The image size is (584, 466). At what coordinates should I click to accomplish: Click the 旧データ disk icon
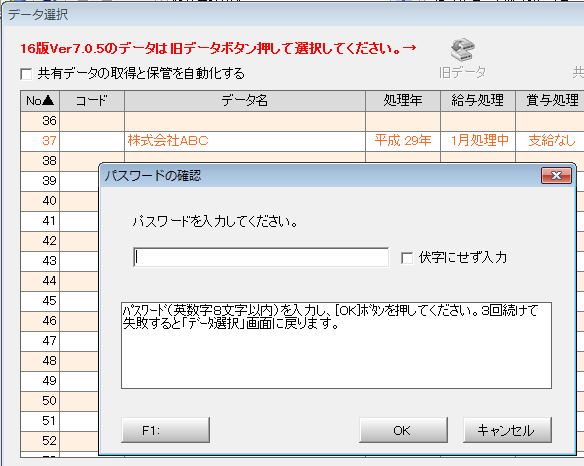(463, 50)
